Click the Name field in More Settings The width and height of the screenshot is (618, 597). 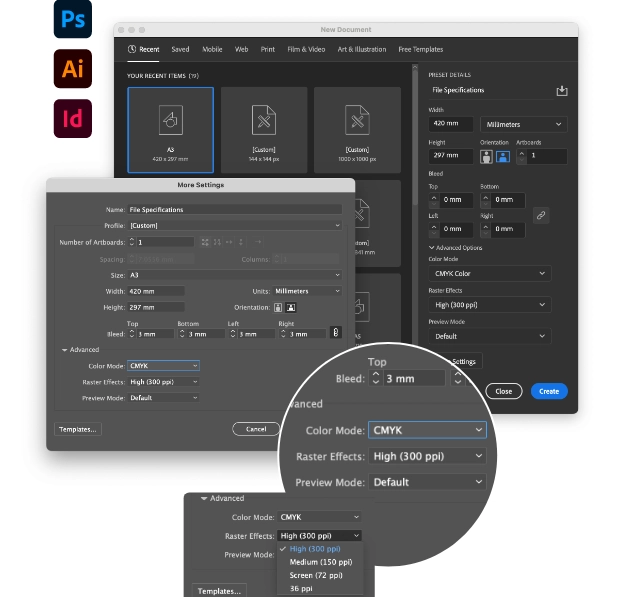pyautogui.click(x=234, y=210)
